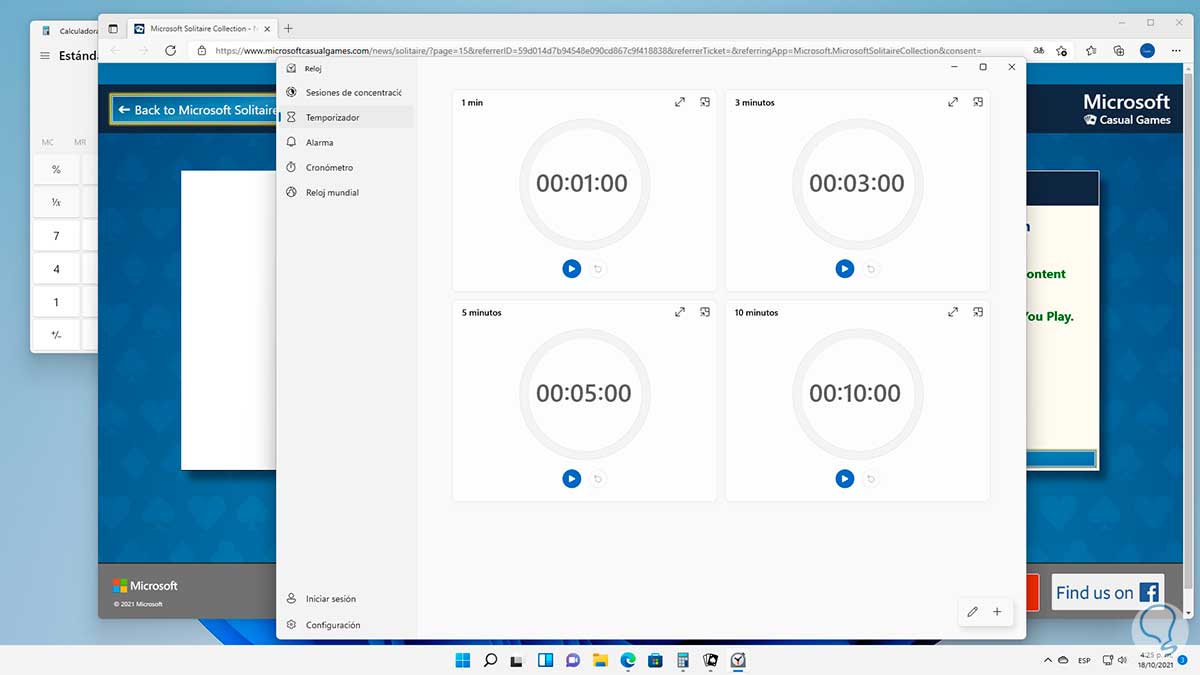Click MC memory clear in Calculator
The width and height of the screenshot is (1200, 675).
pos(48,142)
